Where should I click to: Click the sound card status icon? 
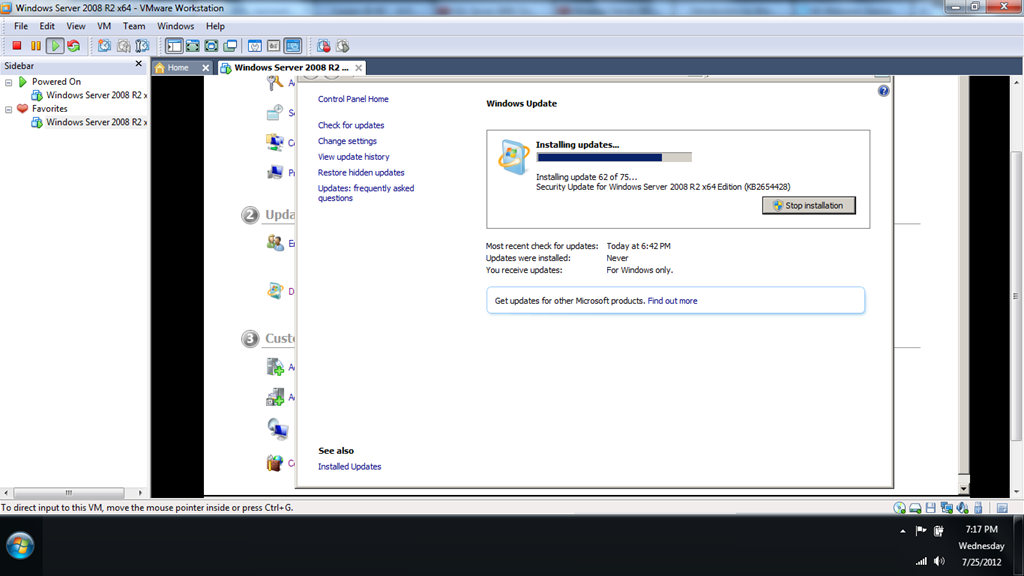point(962,508)
